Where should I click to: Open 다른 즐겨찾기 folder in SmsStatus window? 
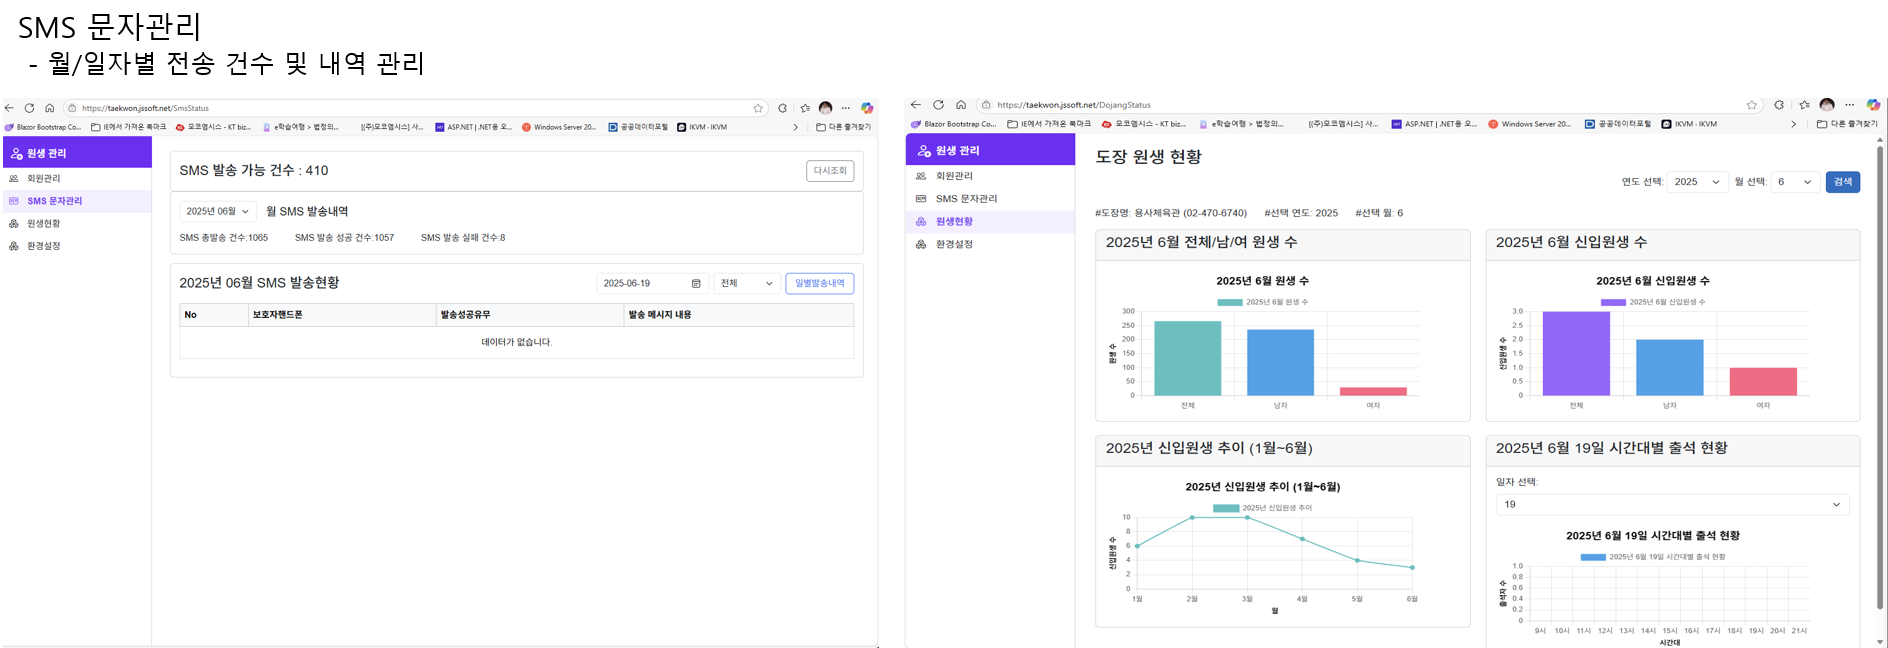click(844, 127)
